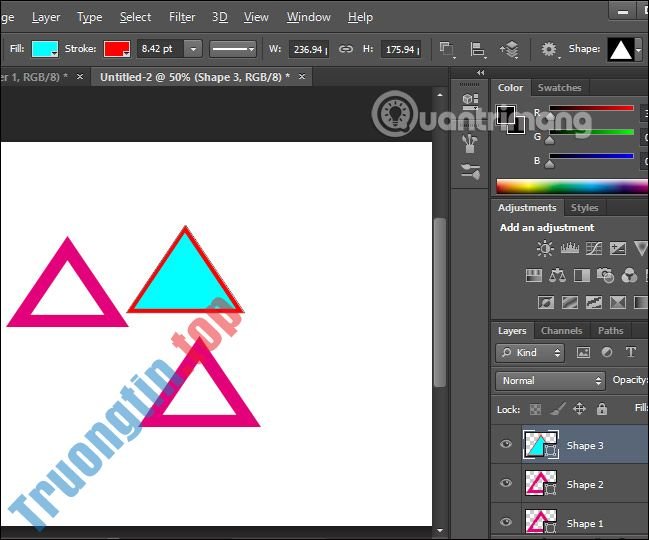Open the Layer menu
Screen dimensions: 649x540
point(46,17)
